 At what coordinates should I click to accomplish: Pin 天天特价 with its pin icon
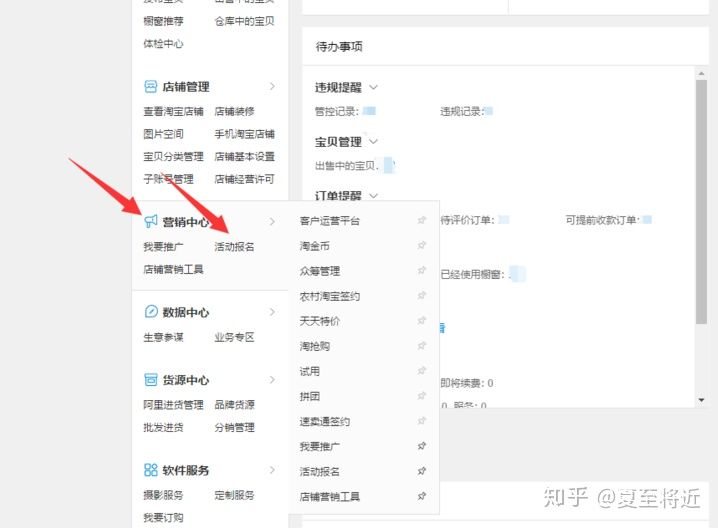coord(422,321)
